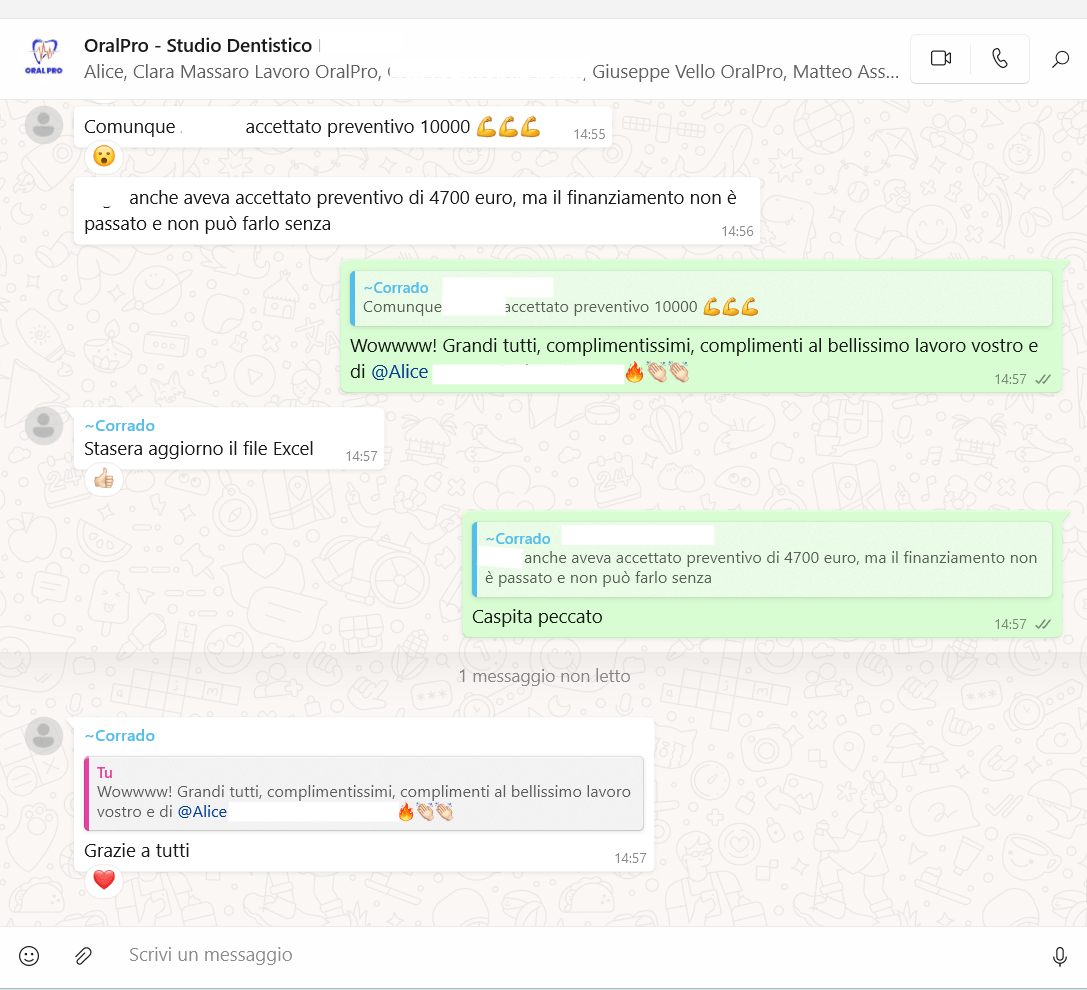
Task: Jump to quoted 'preventivo di 4700 euro' message
Action: [x=761, y=559]
